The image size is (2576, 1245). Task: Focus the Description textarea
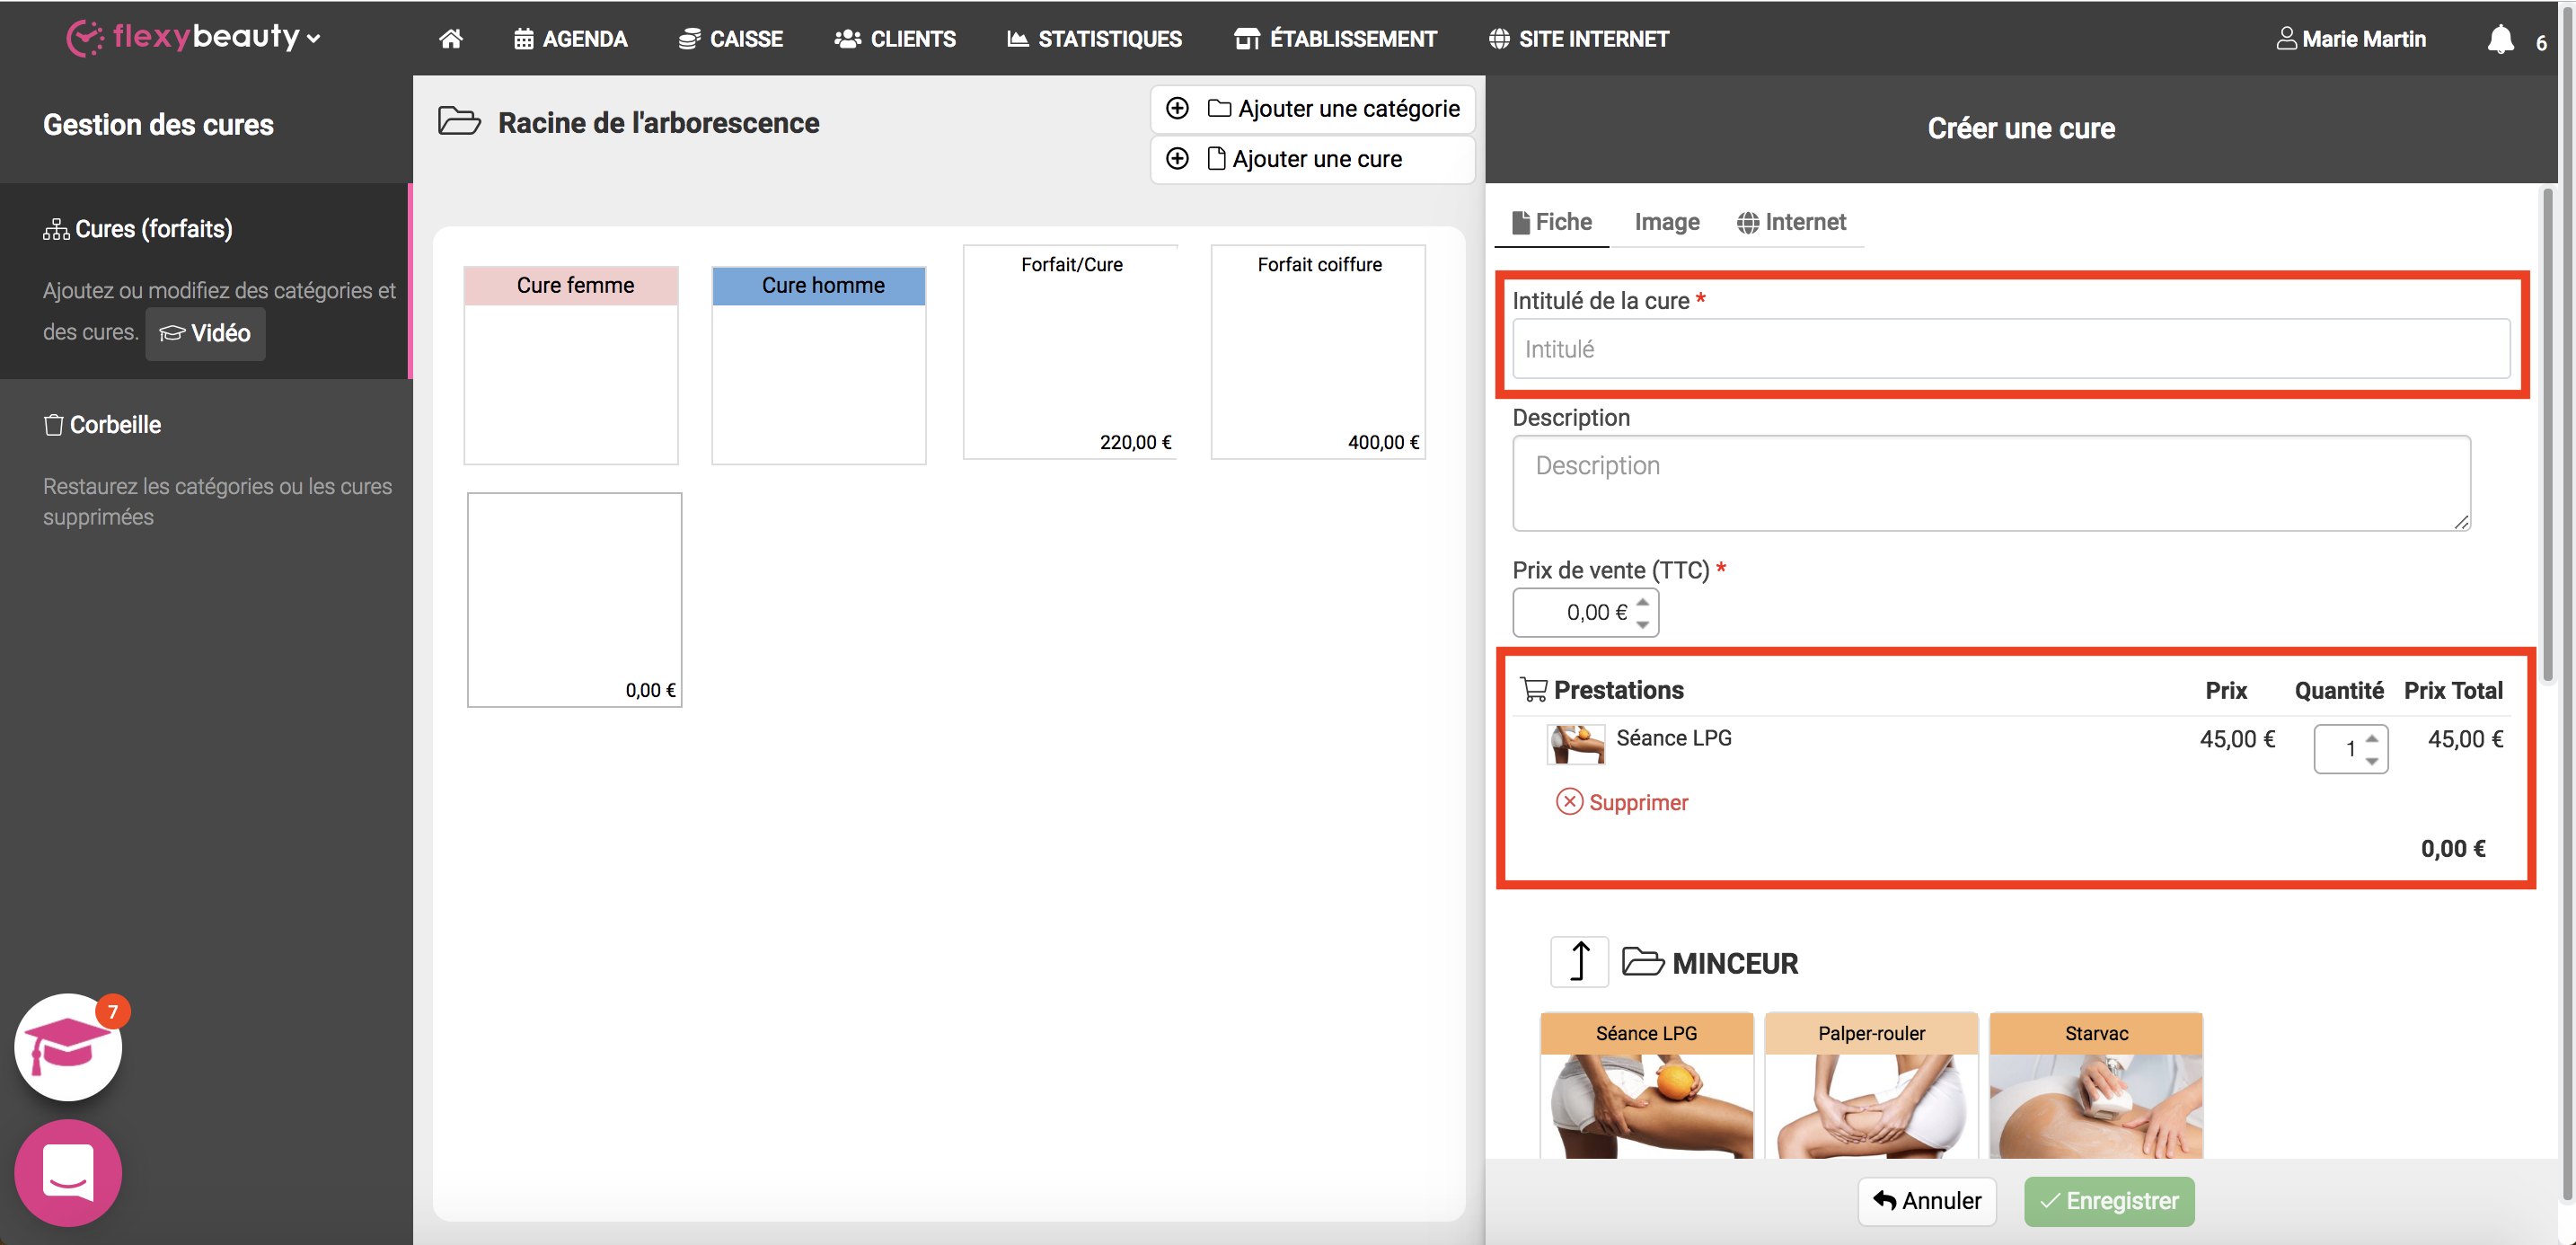(x=1991, y=483)
